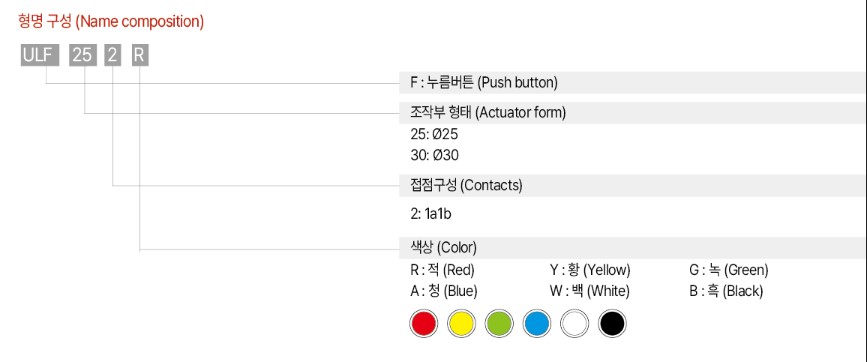Viewport: 867px width, 362px height.
Task: Click the Actuator form header row
Action: coord(633,113)
